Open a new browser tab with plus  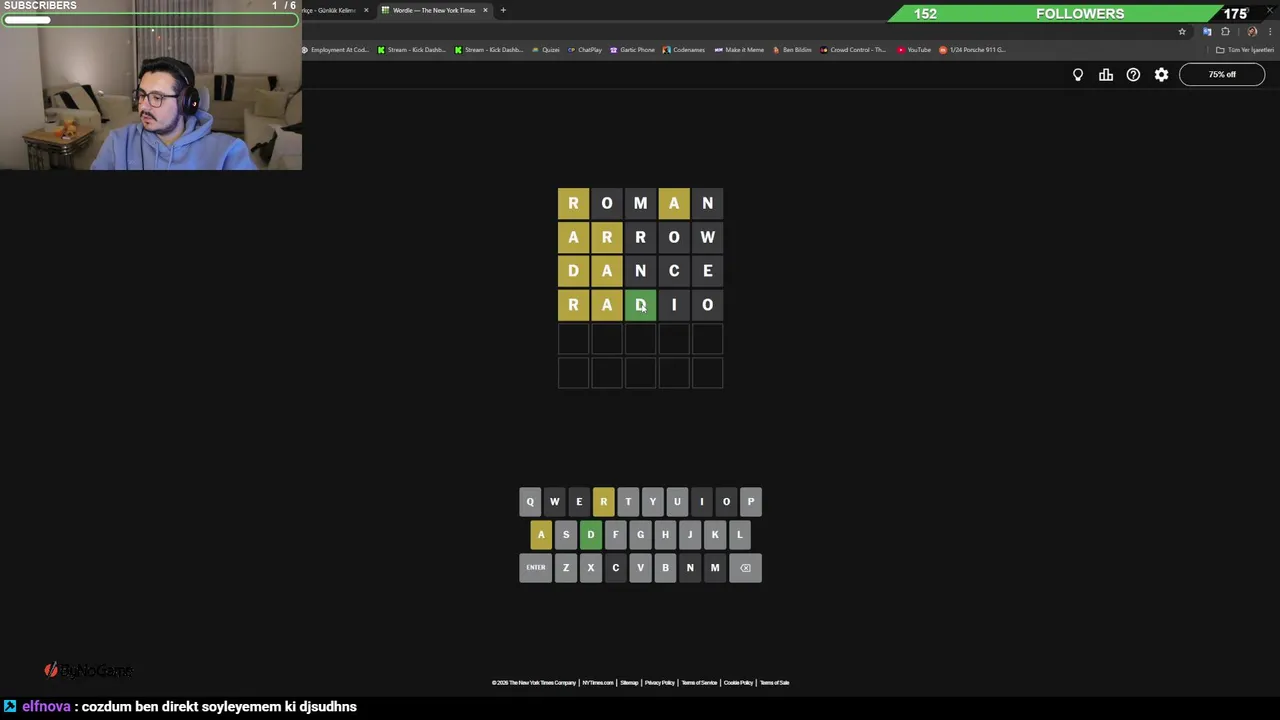coord(503,10)
